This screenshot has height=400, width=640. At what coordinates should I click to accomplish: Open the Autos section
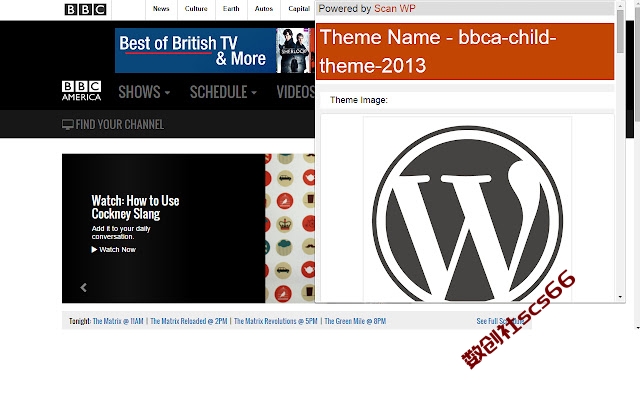coord(264,9)
